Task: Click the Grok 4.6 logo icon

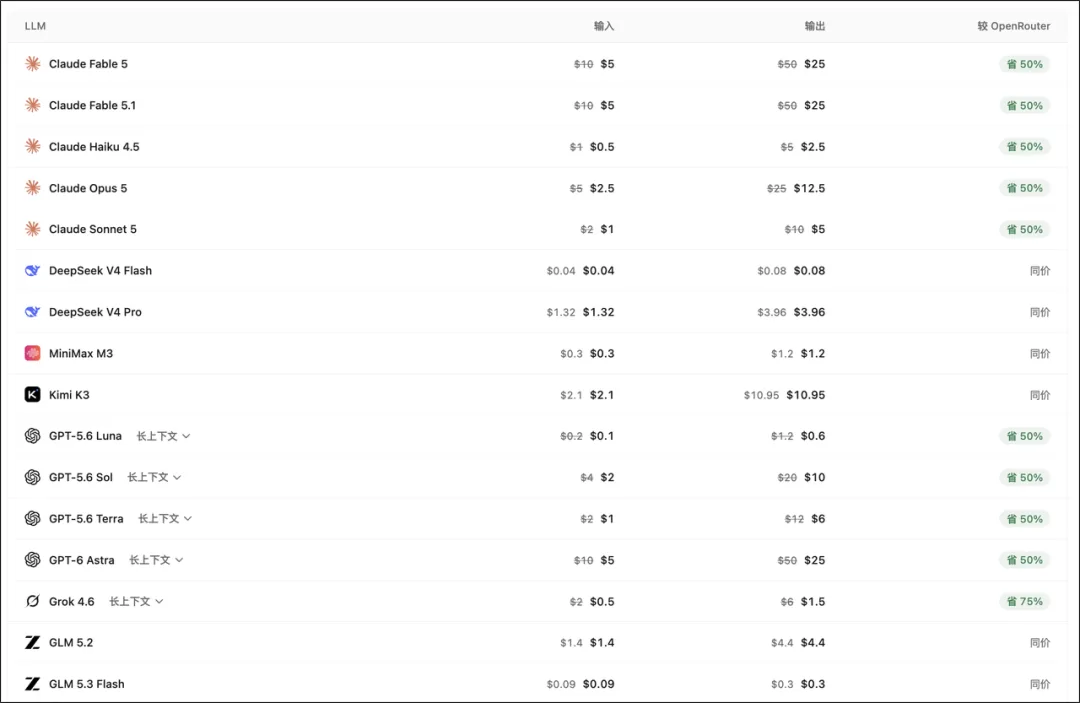Action: point(32,601)
